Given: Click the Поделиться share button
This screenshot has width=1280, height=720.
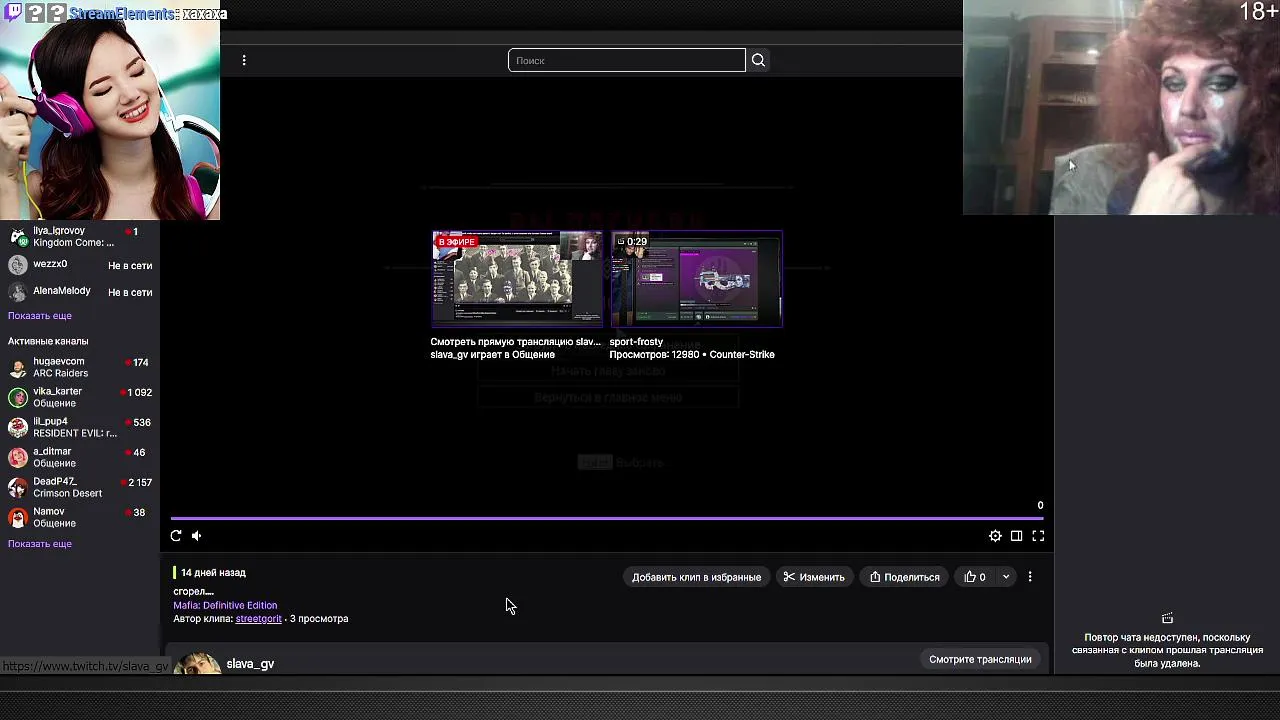Looking at the screenshot, I should (904, 577).
